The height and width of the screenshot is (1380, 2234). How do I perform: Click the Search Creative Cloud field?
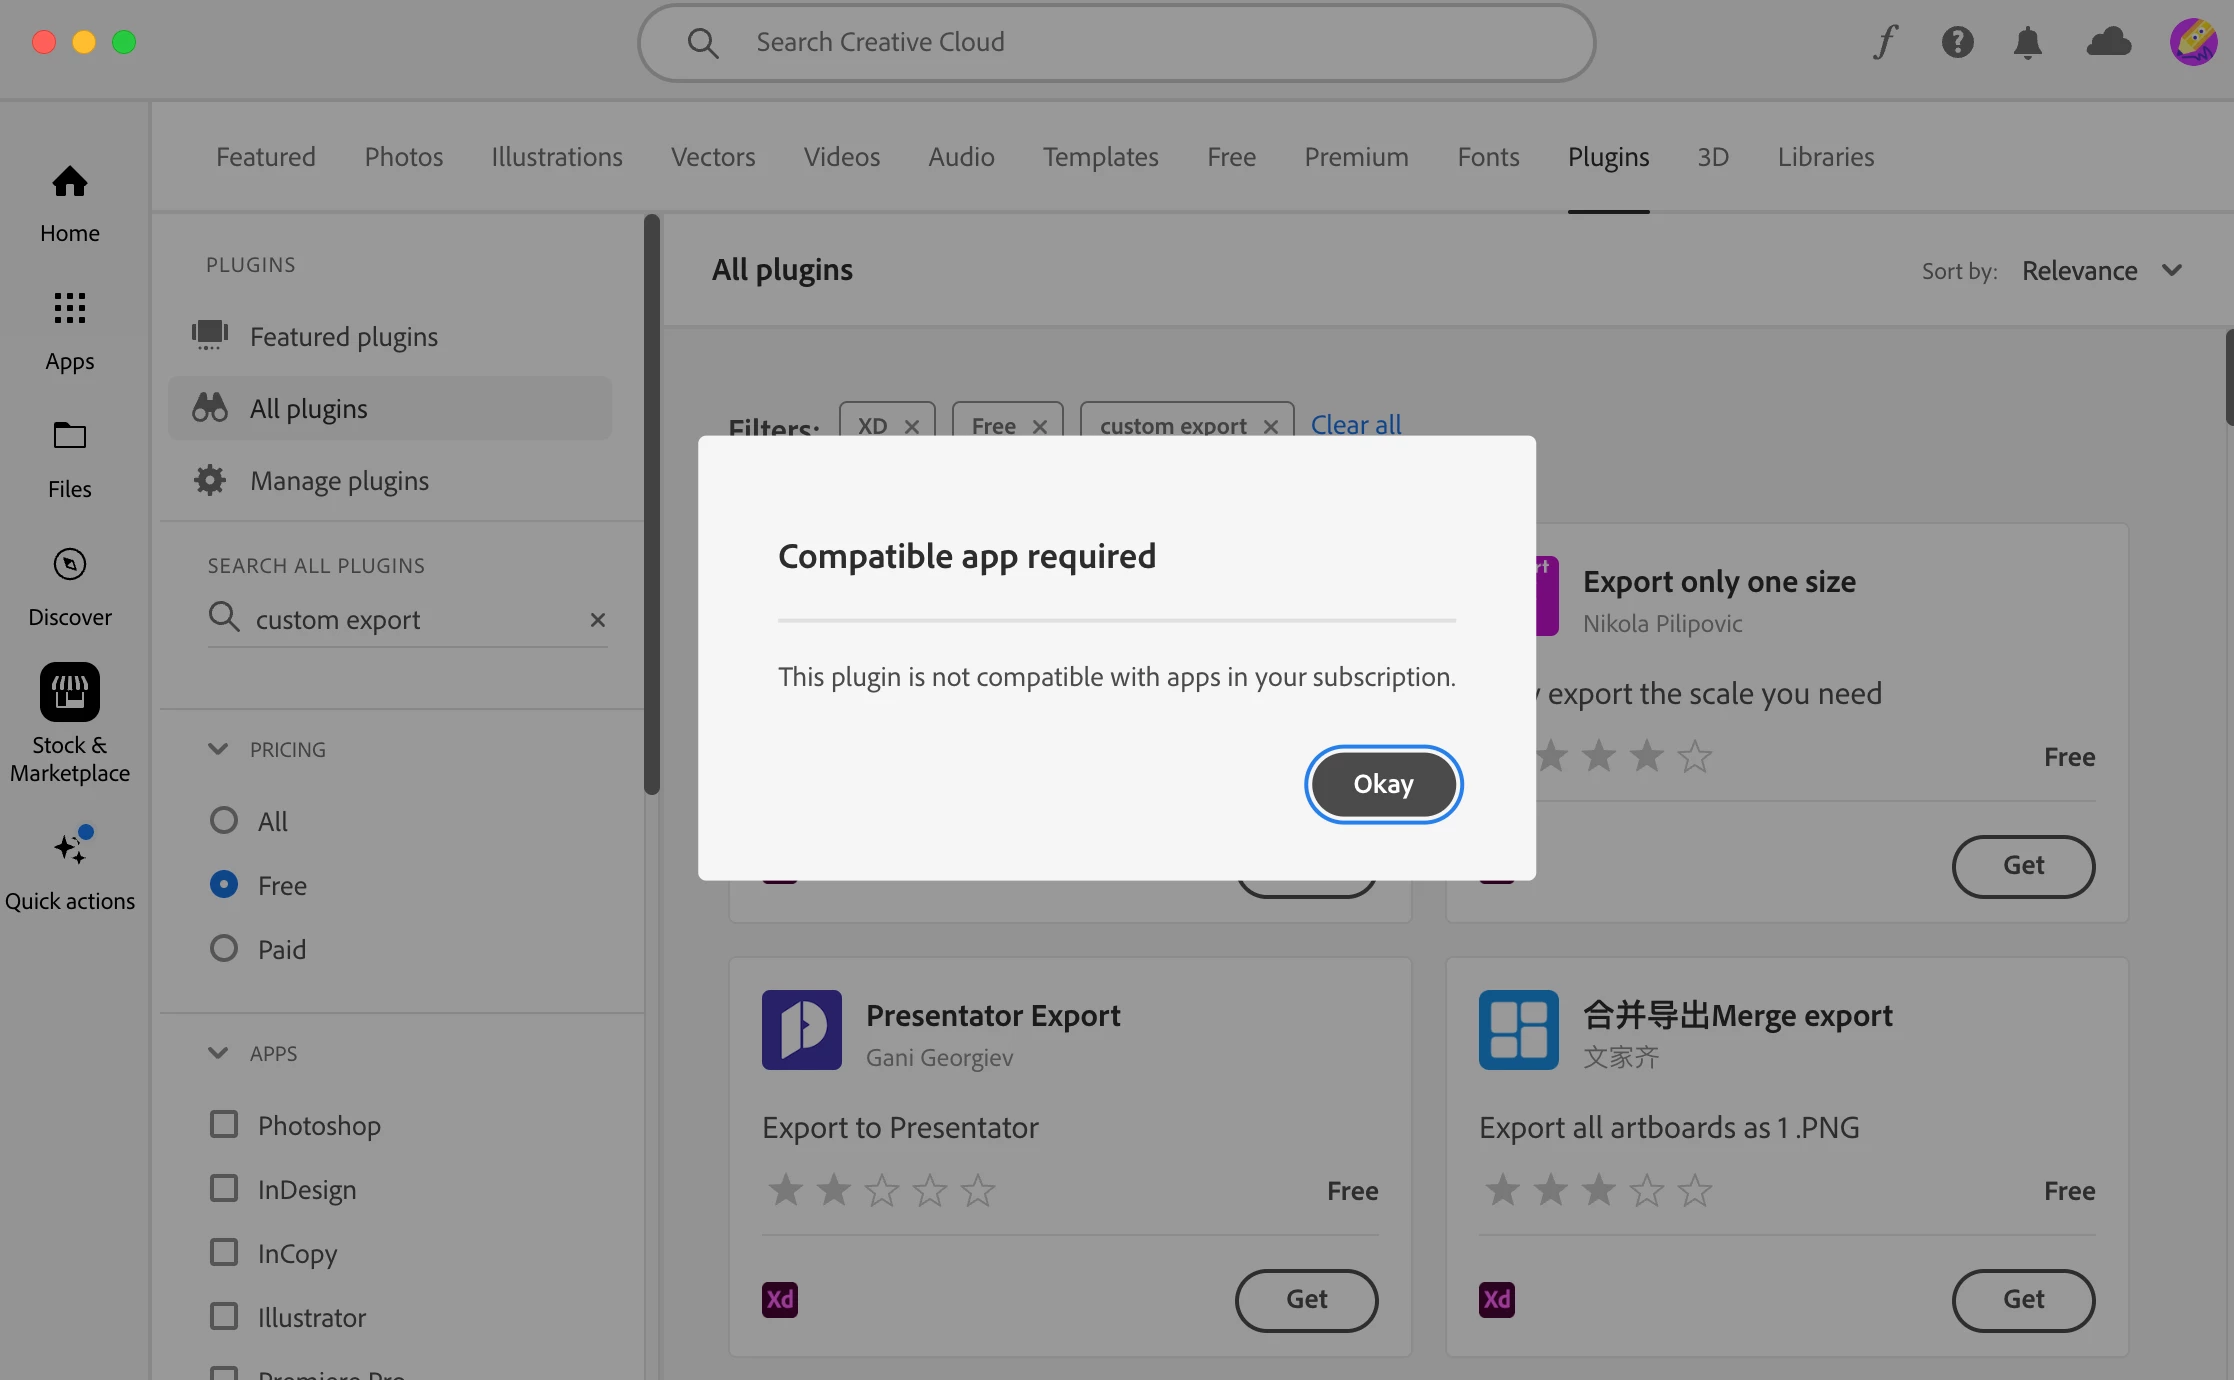pyautogui.click(x=1116, y=42)
